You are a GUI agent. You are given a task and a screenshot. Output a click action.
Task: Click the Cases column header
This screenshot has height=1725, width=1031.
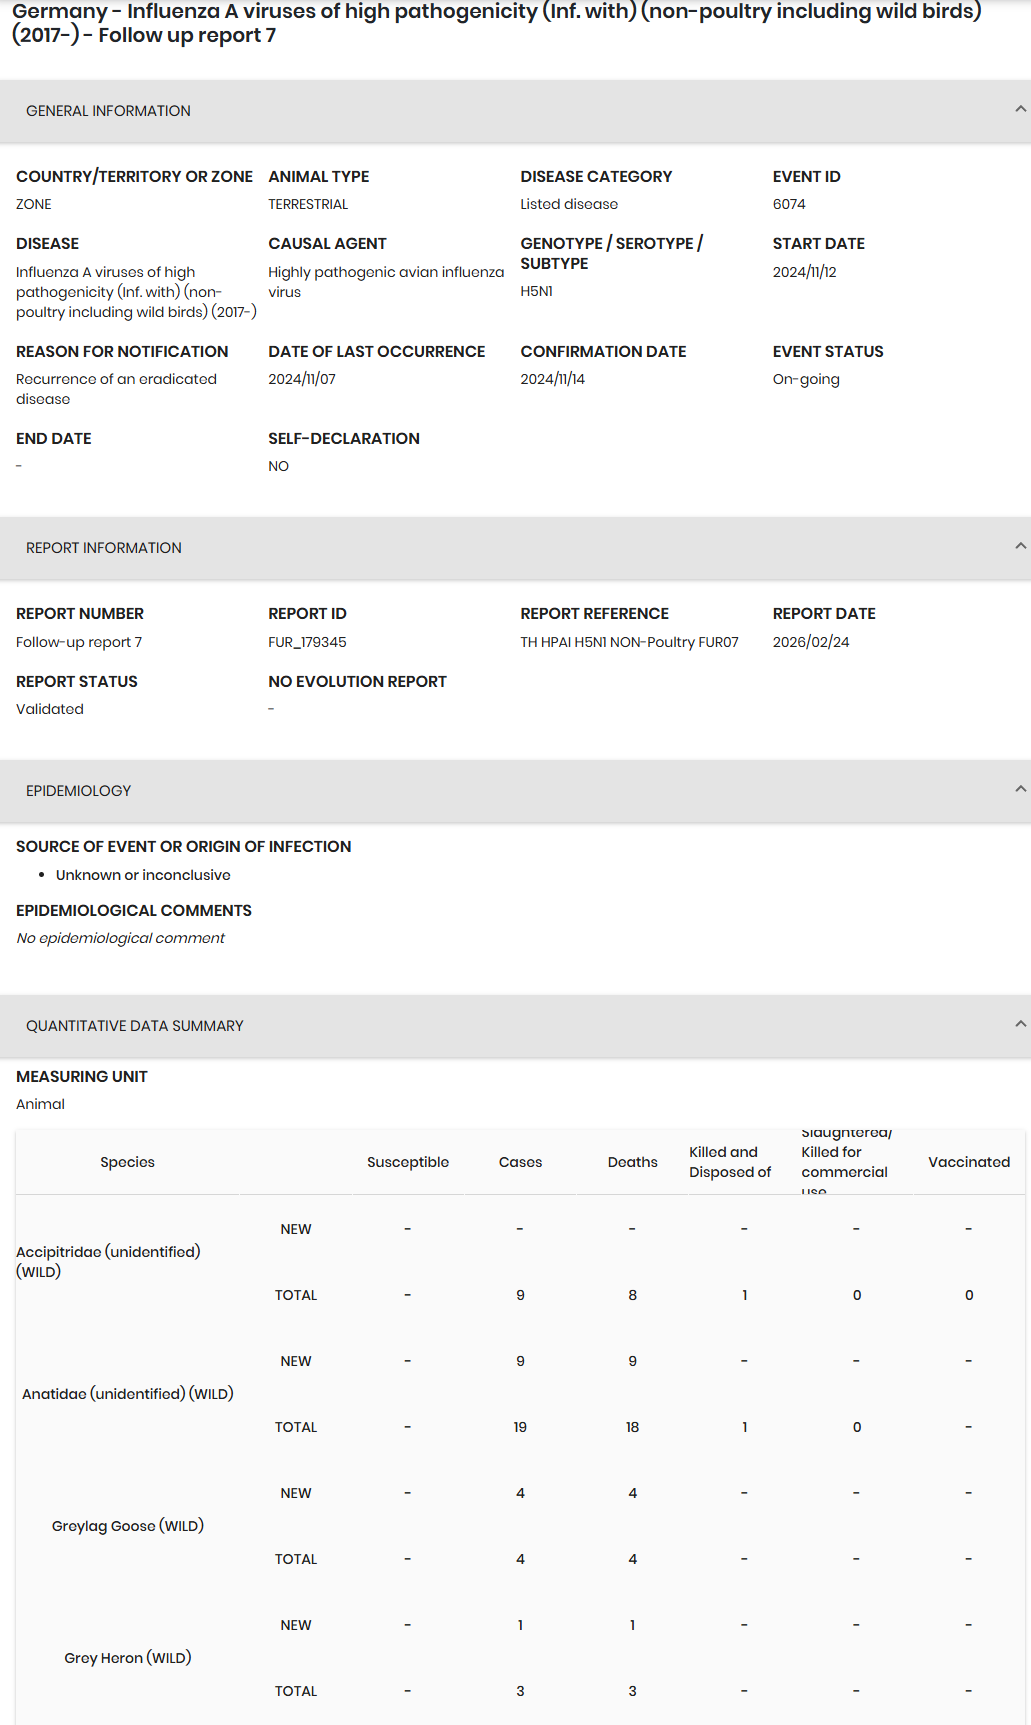(520, 1162)
